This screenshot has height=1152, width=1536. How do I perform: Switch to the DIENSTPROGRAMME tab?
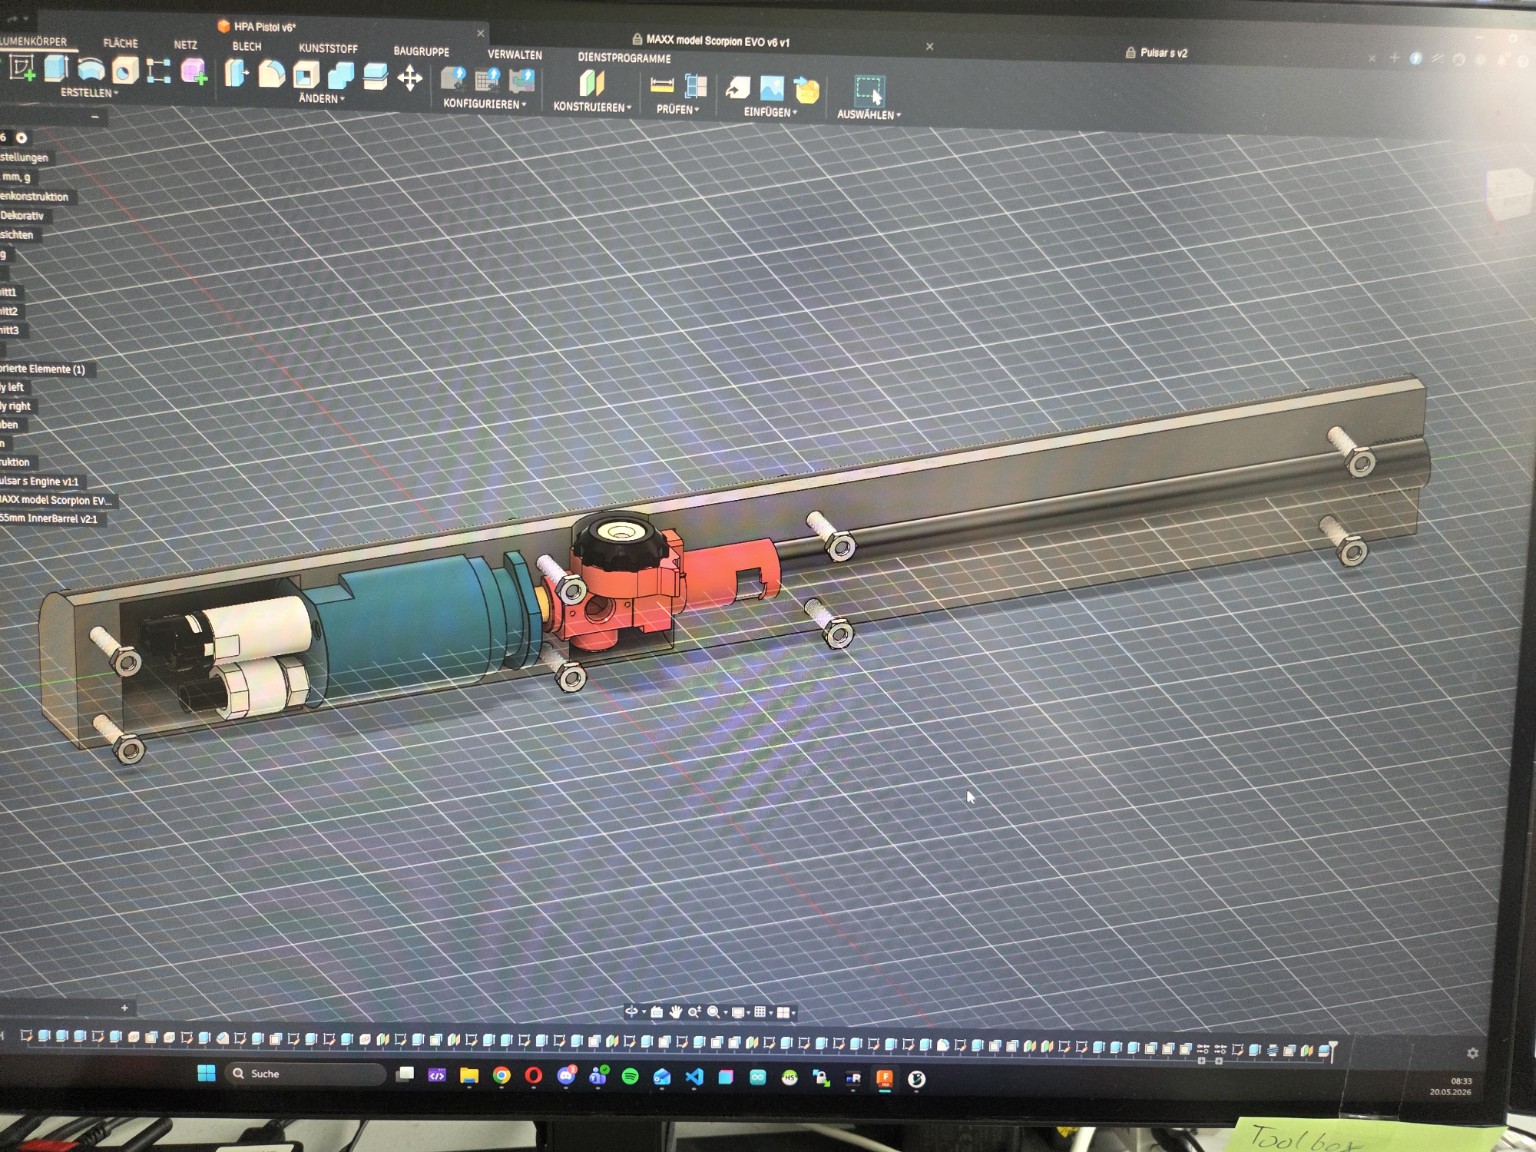point(624,58)
